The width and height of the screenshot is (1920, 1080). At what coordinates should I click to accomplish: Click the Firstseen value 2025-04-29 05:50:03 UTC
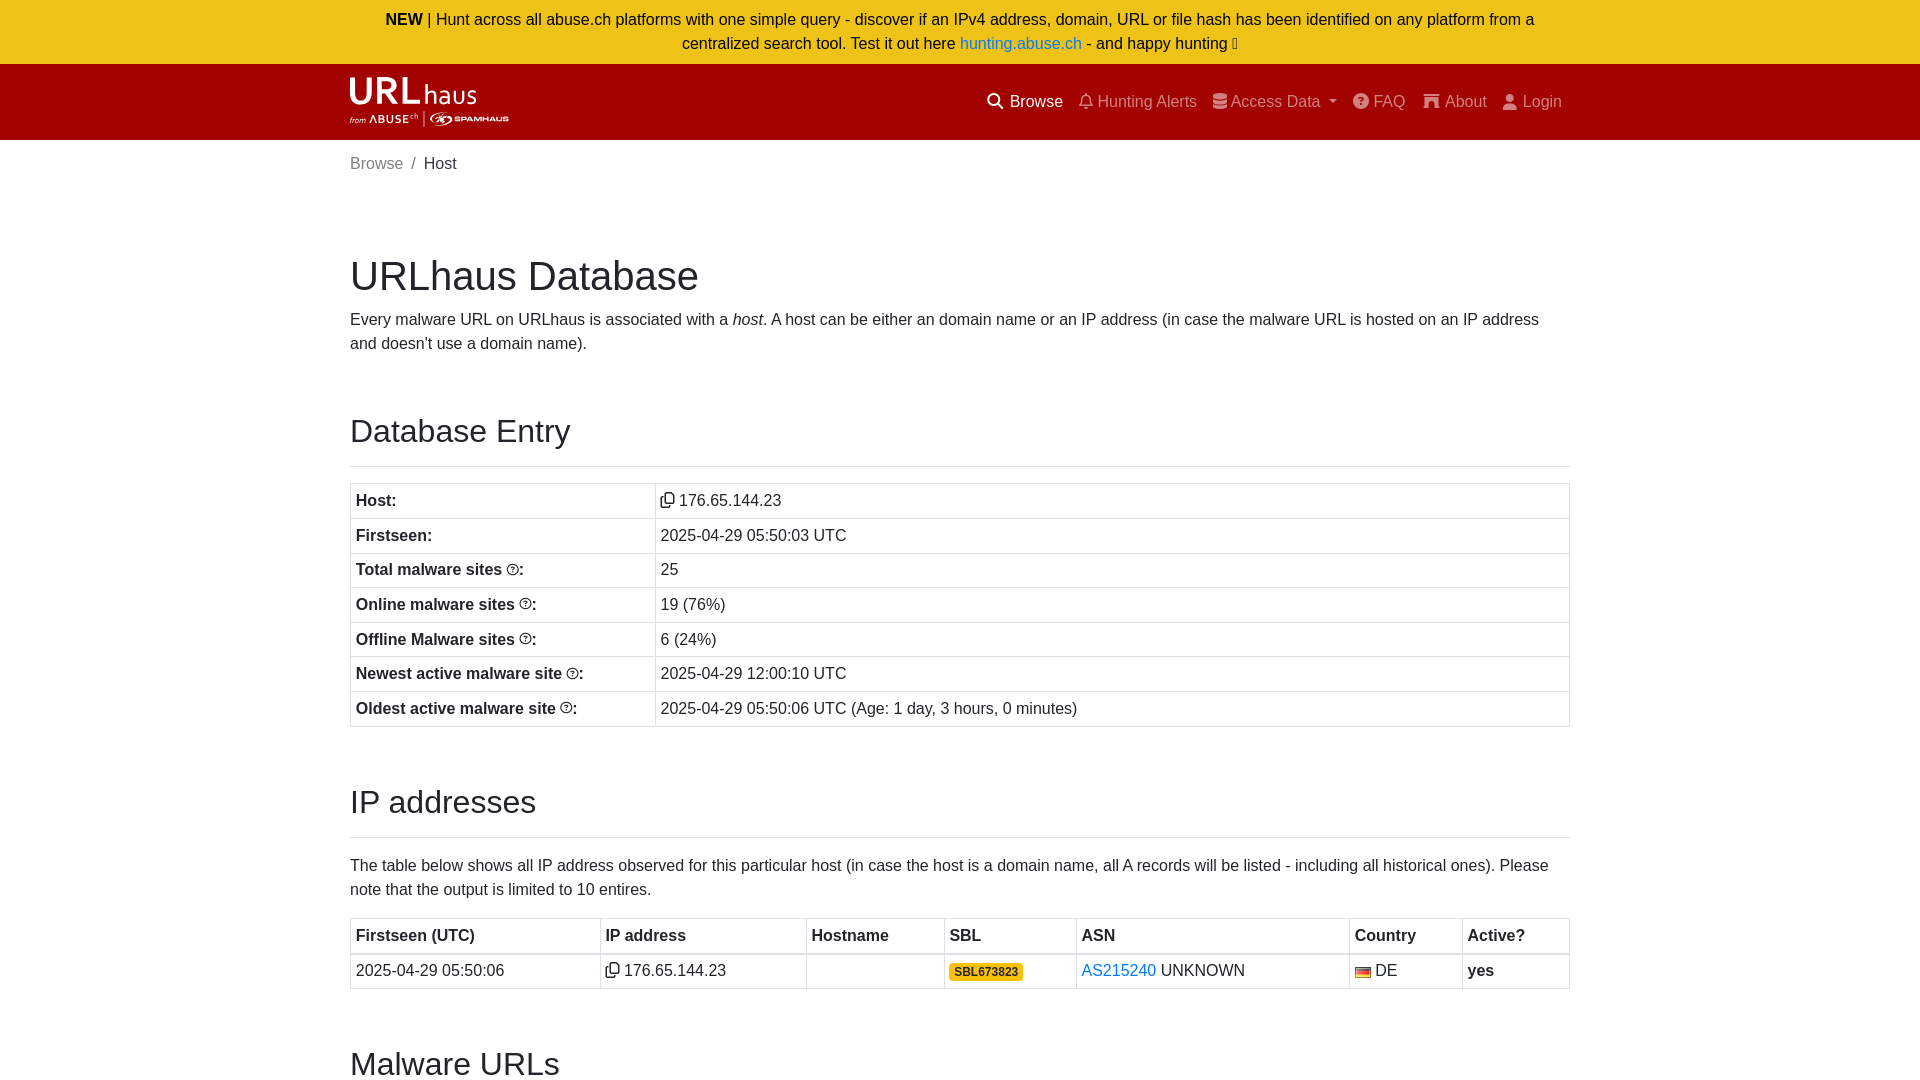pyautogui.click(x=754, y=536)
